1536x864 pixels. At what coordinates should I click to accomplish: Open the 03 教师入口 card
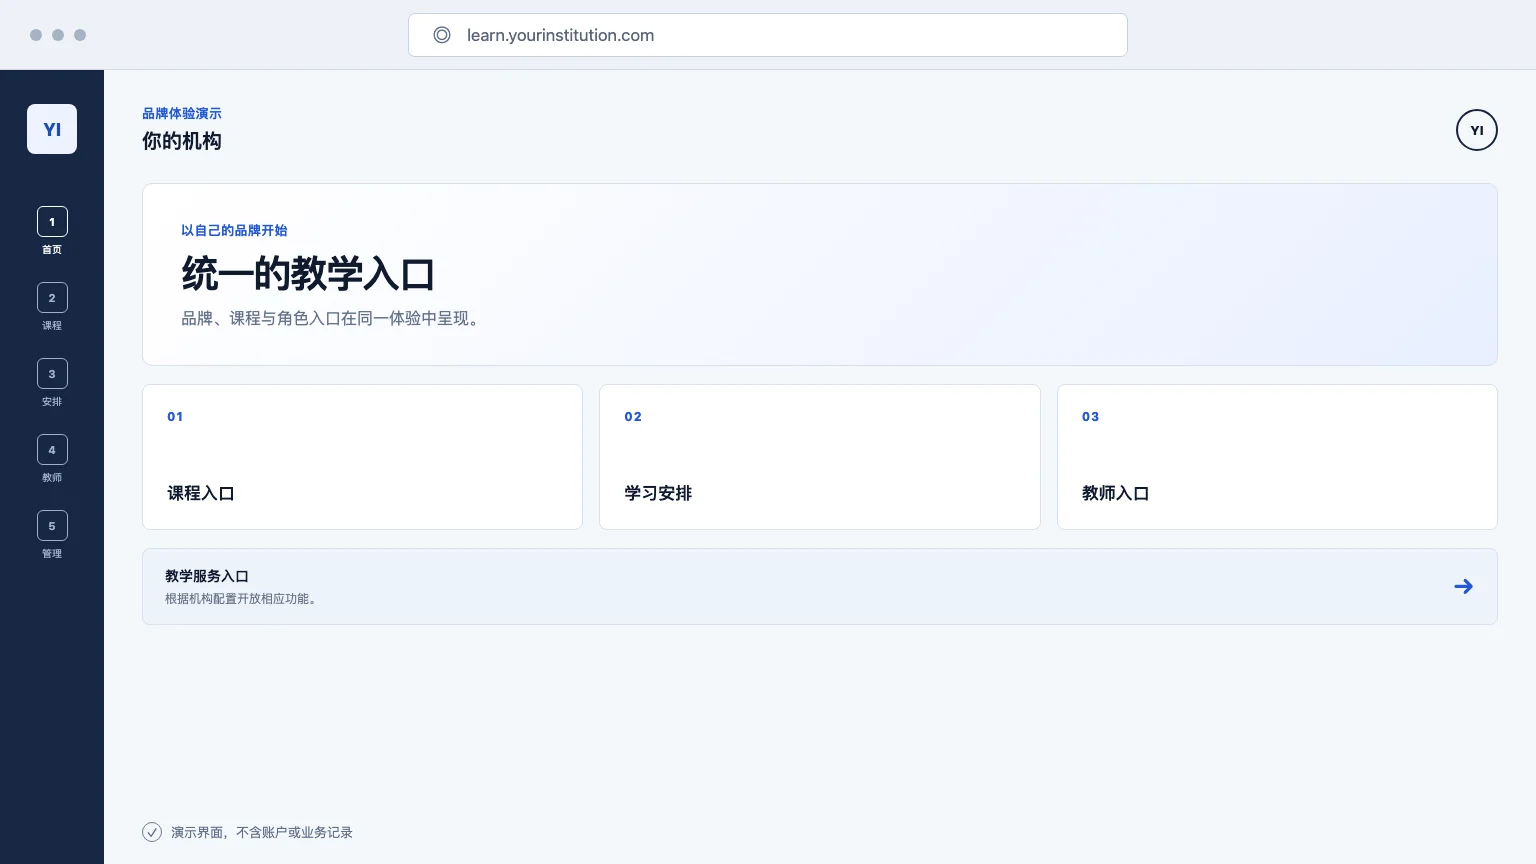[x=1277, y=457]
